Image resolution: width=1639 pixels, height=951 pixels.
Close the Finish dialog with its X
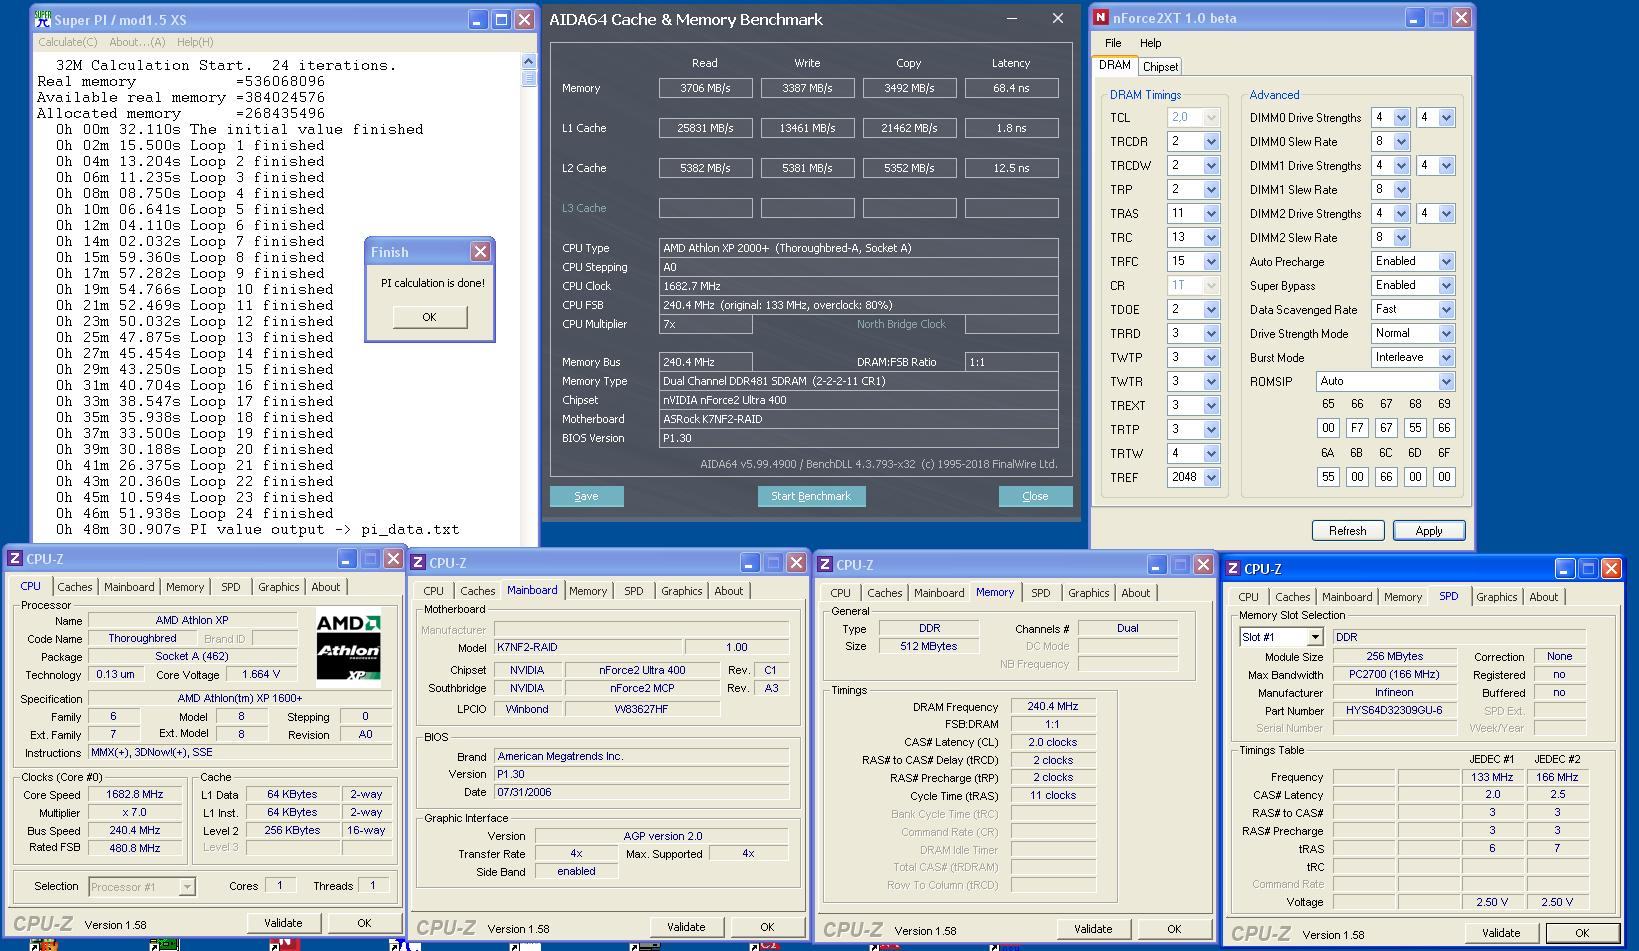pyautogui.click(x=480, y=252)
